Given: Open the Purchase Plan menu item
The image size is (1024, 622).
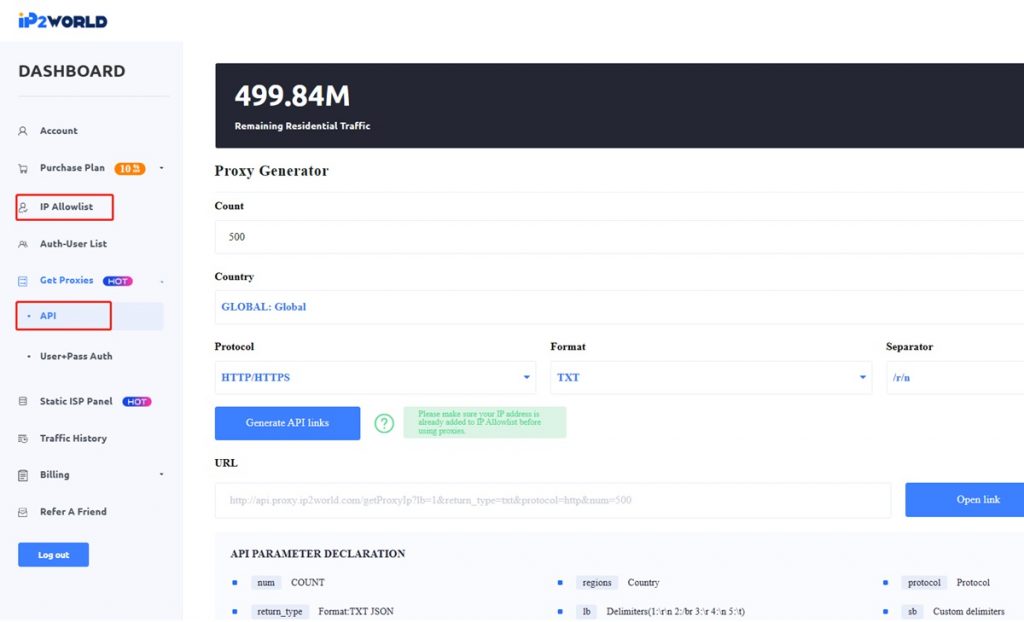Looking at the screenshot, I should point(72,168).
